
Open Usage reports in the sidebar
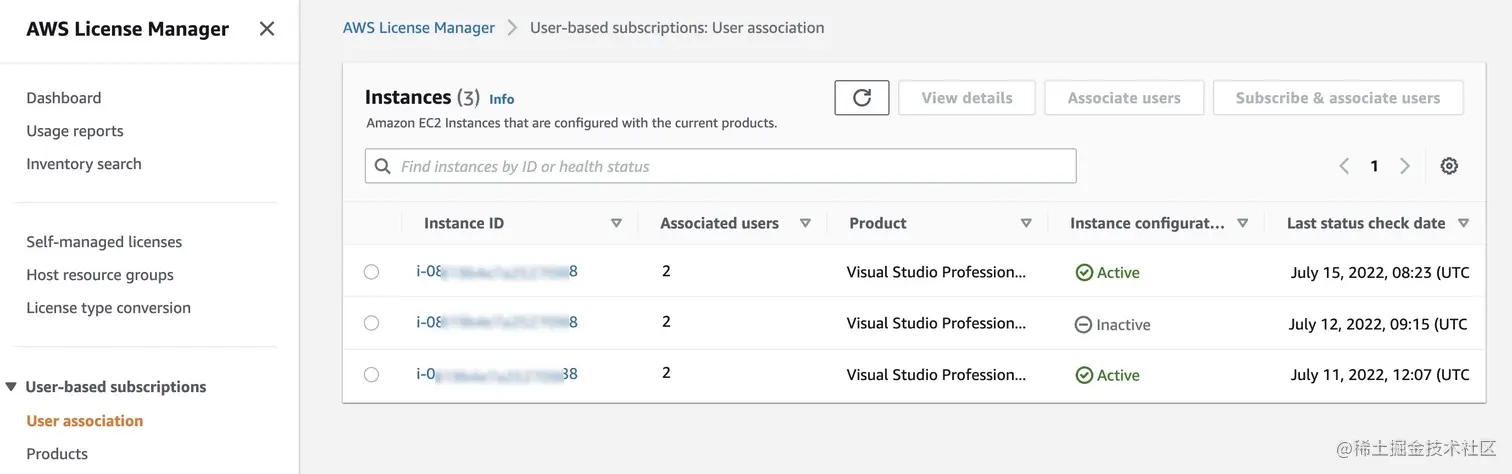[75, 131]
